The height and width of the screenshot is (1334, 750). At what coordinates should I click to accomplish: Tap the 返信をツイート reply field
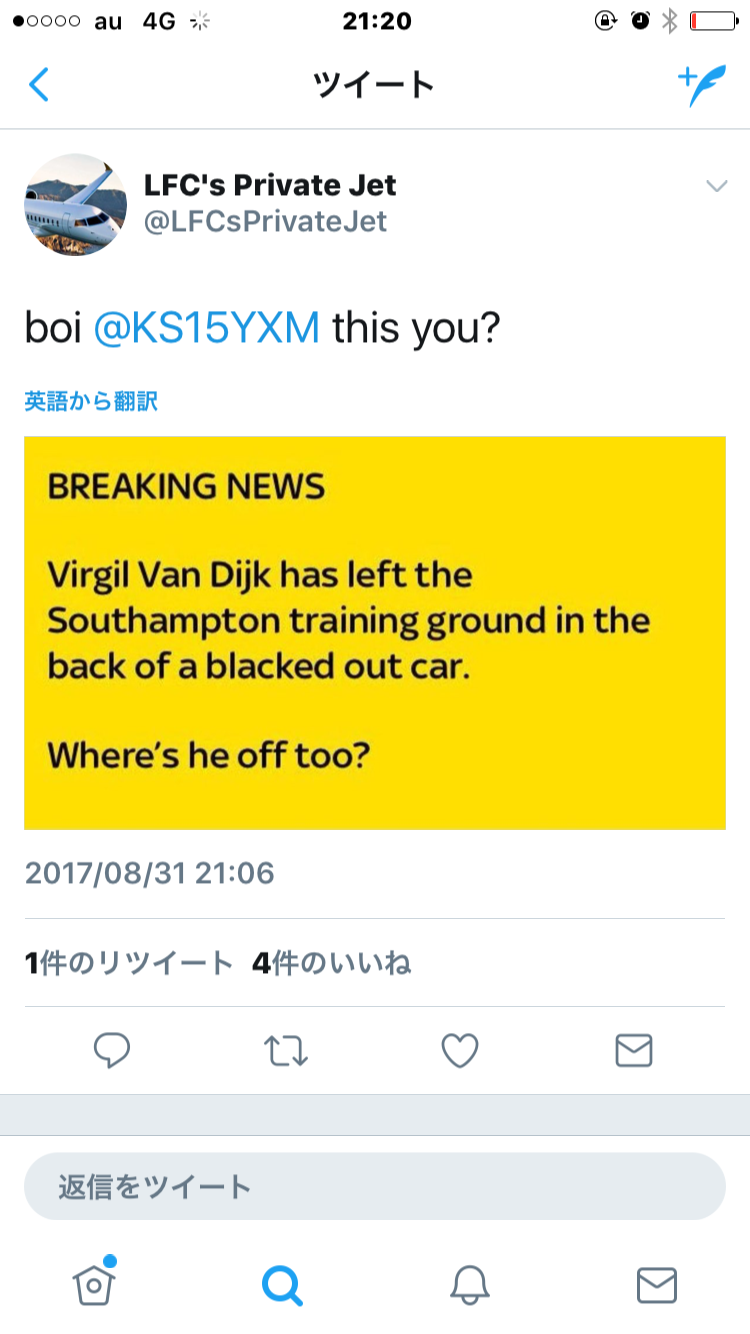pyautogui.click(x=375, y=1186)
